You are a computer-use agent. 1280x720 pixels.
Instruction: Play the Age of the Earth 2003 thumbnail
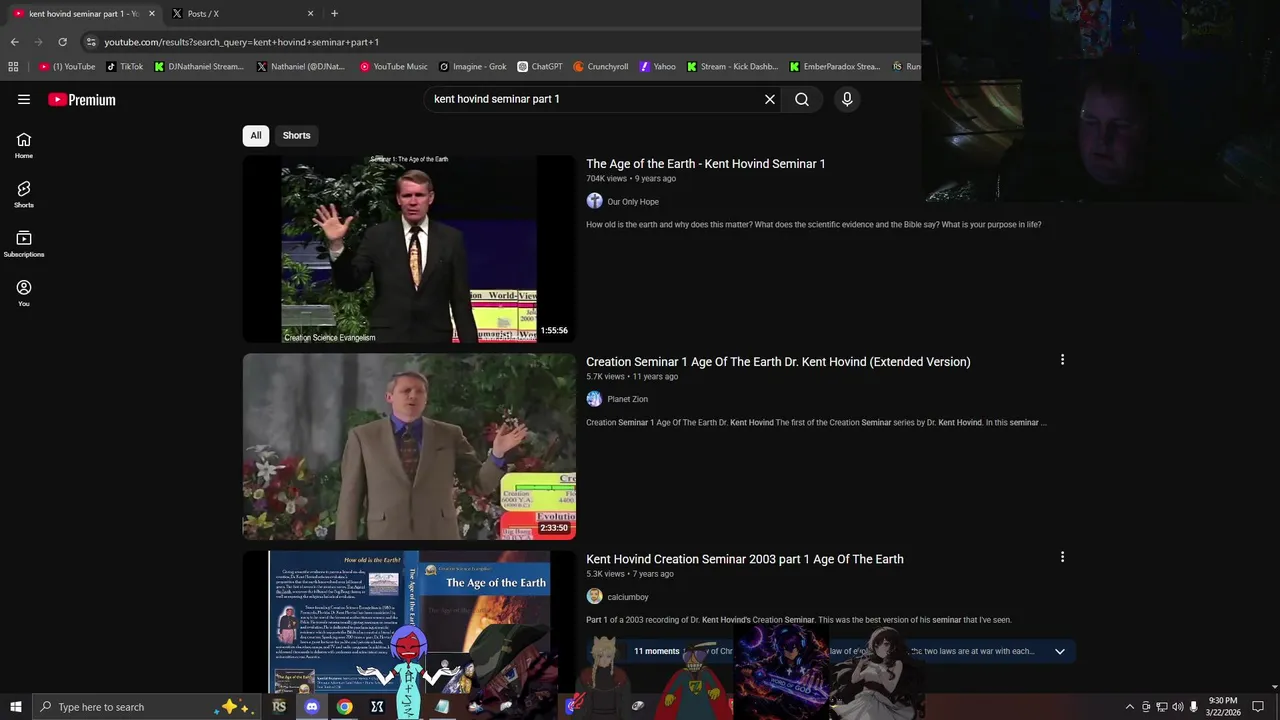click(x=409, y=621)
